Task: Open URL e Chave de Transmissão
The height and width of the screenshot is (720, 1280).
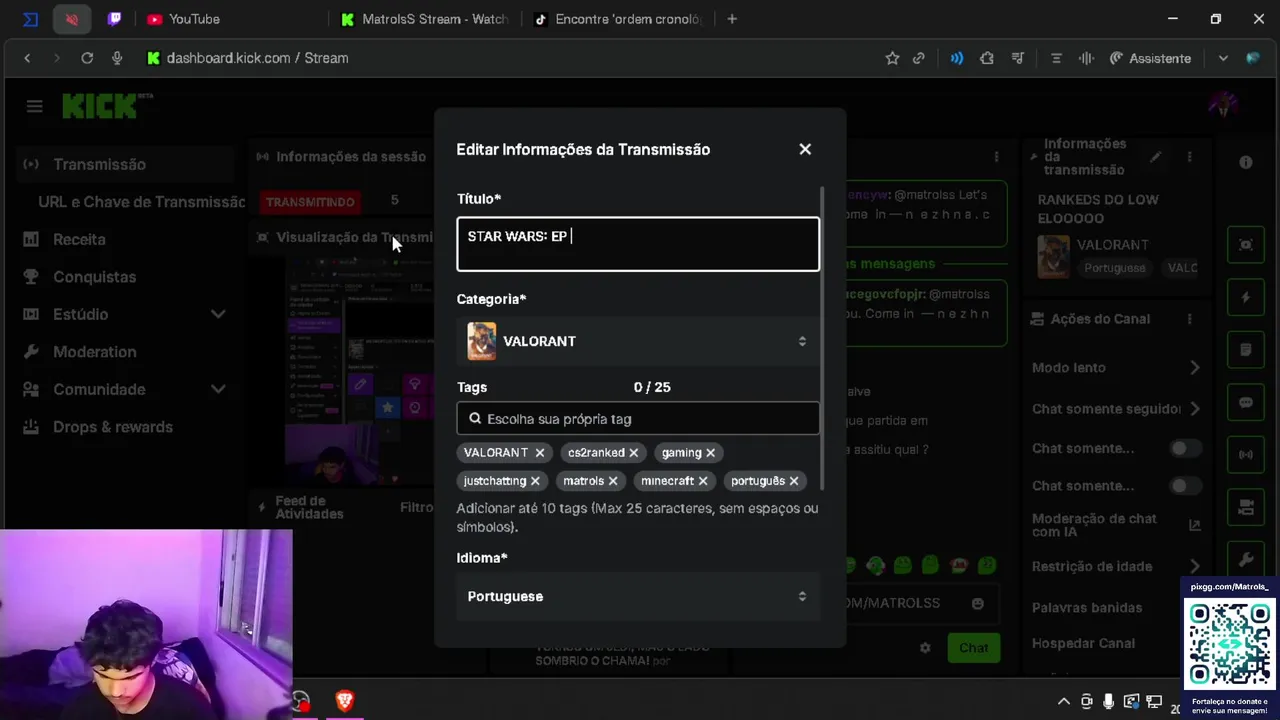Action: (141, 201)
